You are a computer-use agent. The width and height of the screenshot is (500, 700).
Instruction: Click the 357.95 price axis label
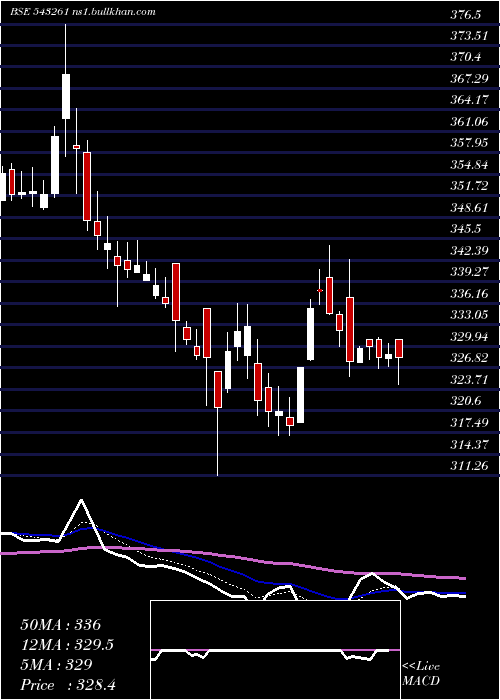click(x=469, y=143)
